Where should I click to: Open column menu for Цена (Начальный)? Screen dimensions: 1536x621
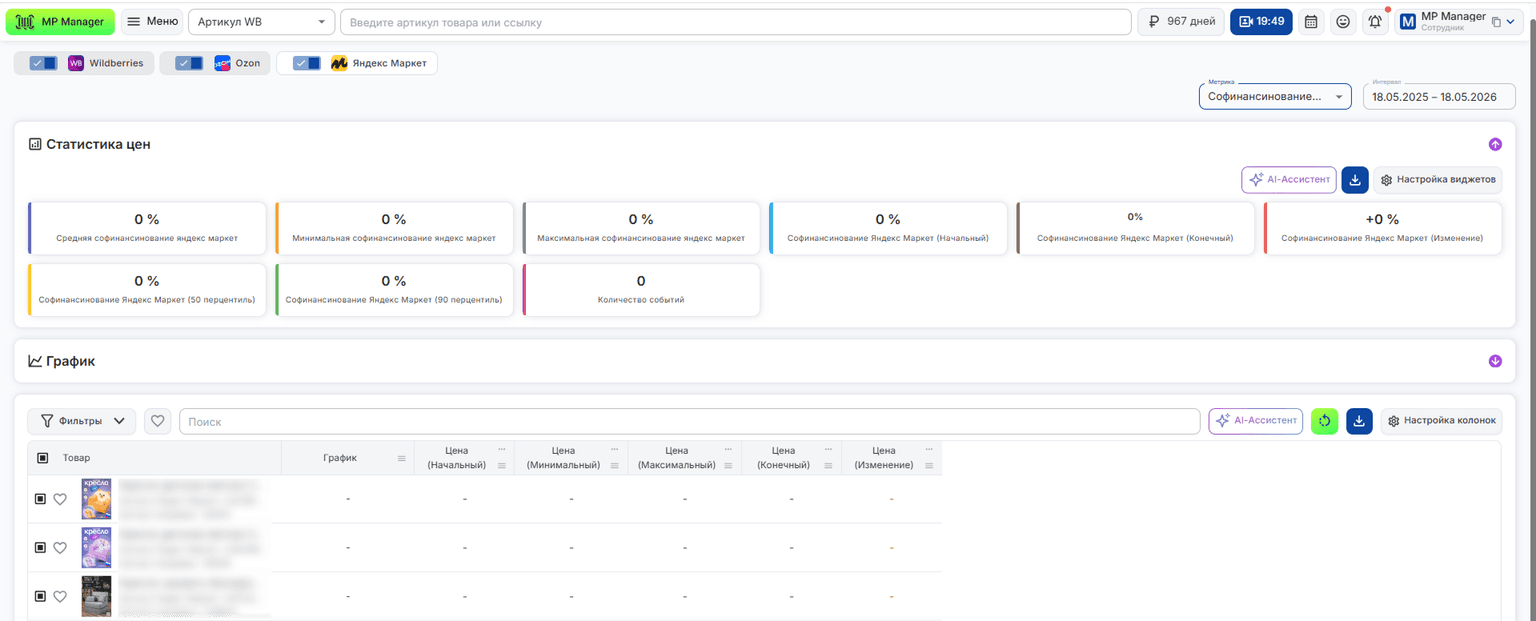point(502,450)
